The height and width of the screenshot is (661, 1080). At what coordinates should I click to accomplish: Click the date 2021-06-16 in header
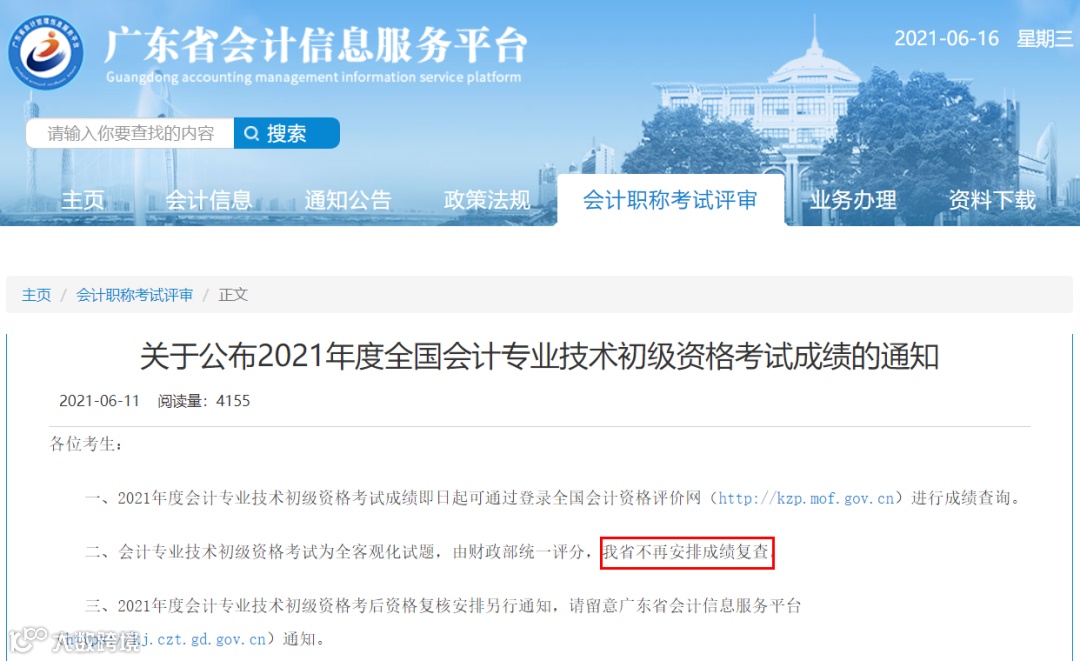(946, 39)
